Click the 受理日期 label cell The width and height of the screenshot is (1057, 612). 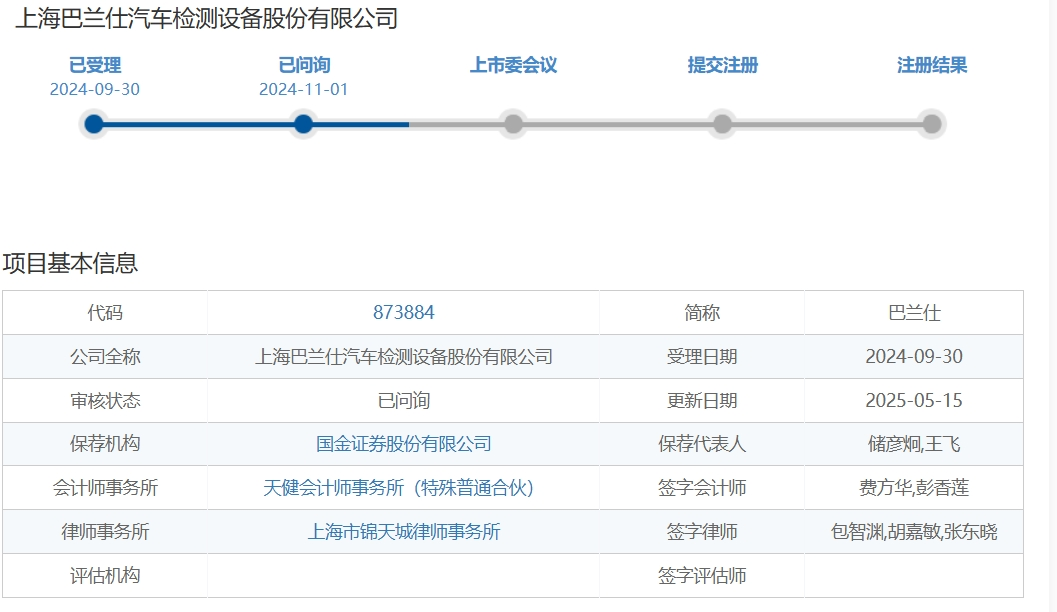coord(702,357)
